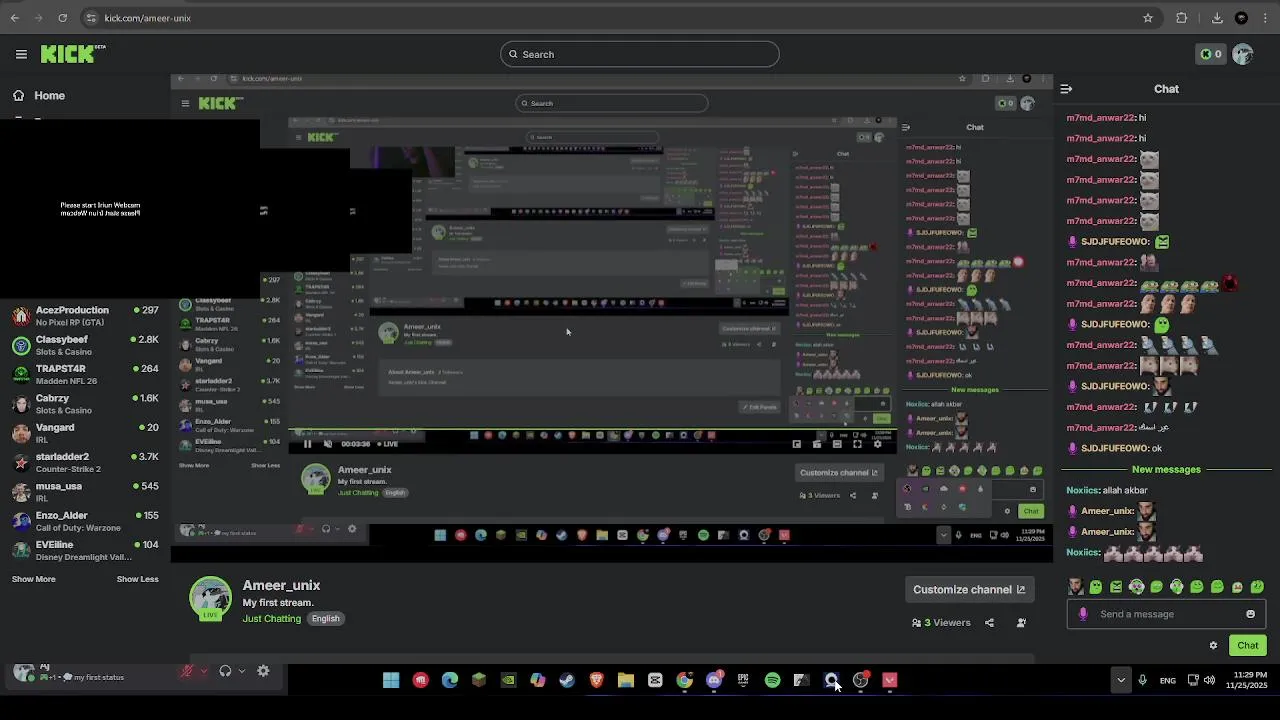Open Discord from taskbar

[x=714, y=681]
